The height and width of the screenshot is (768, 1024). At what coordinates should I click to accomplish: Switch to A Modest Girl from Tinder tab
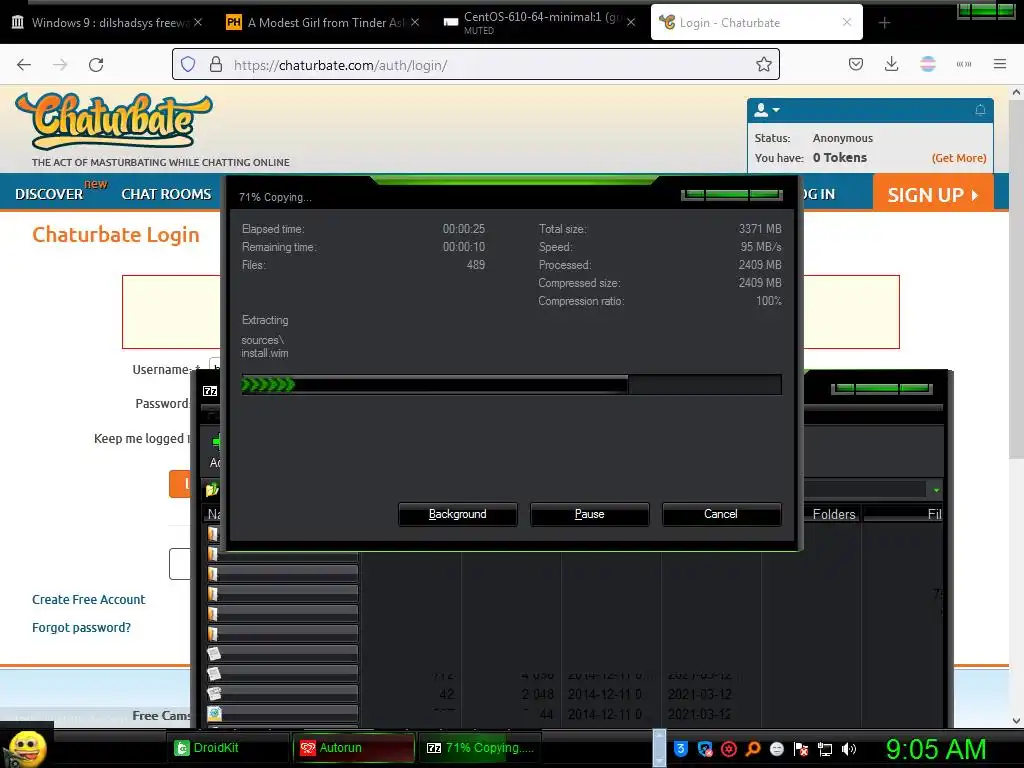point(323,23)
